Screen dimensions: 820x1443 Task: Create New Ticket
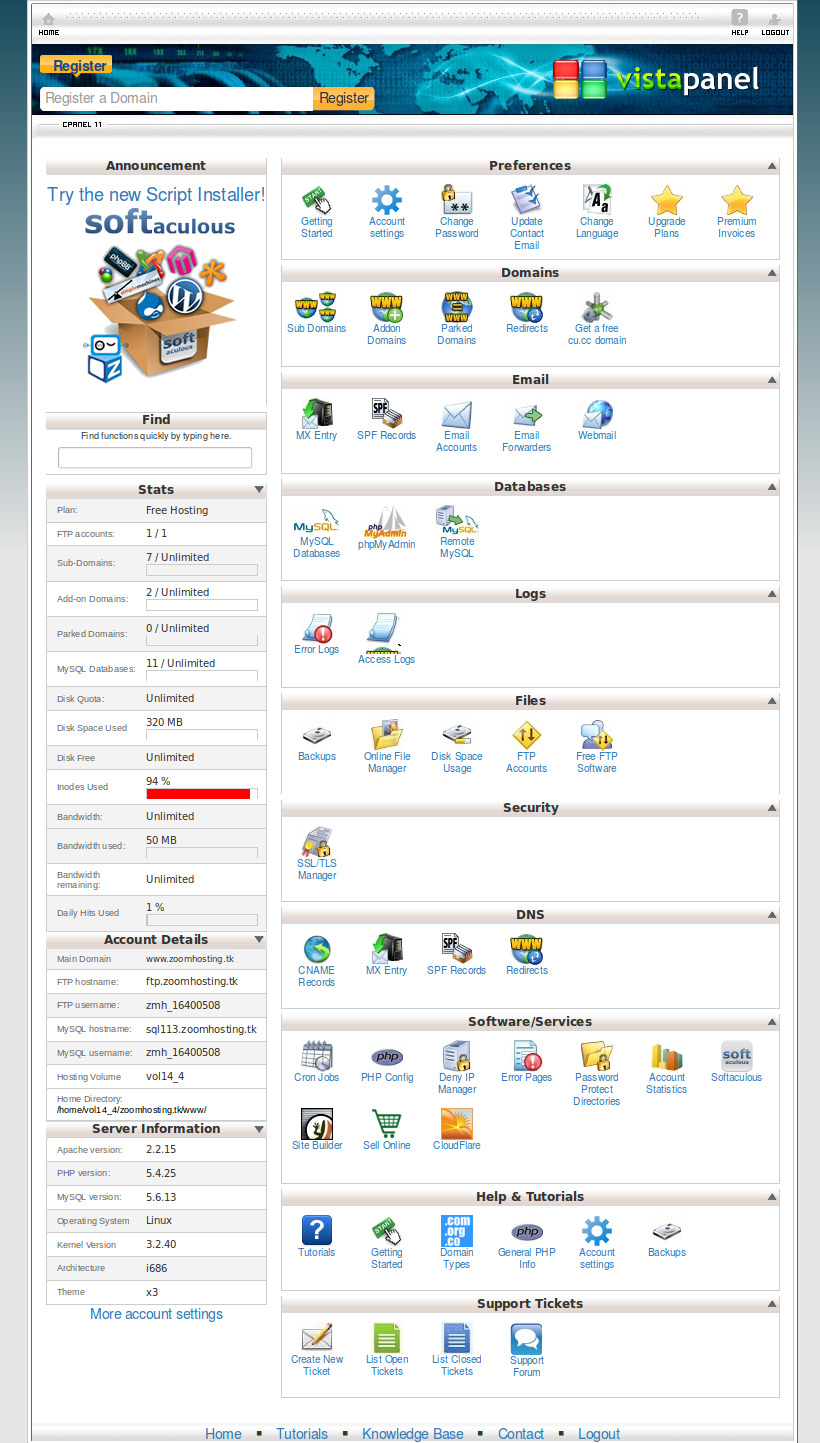pos(317,1349)
